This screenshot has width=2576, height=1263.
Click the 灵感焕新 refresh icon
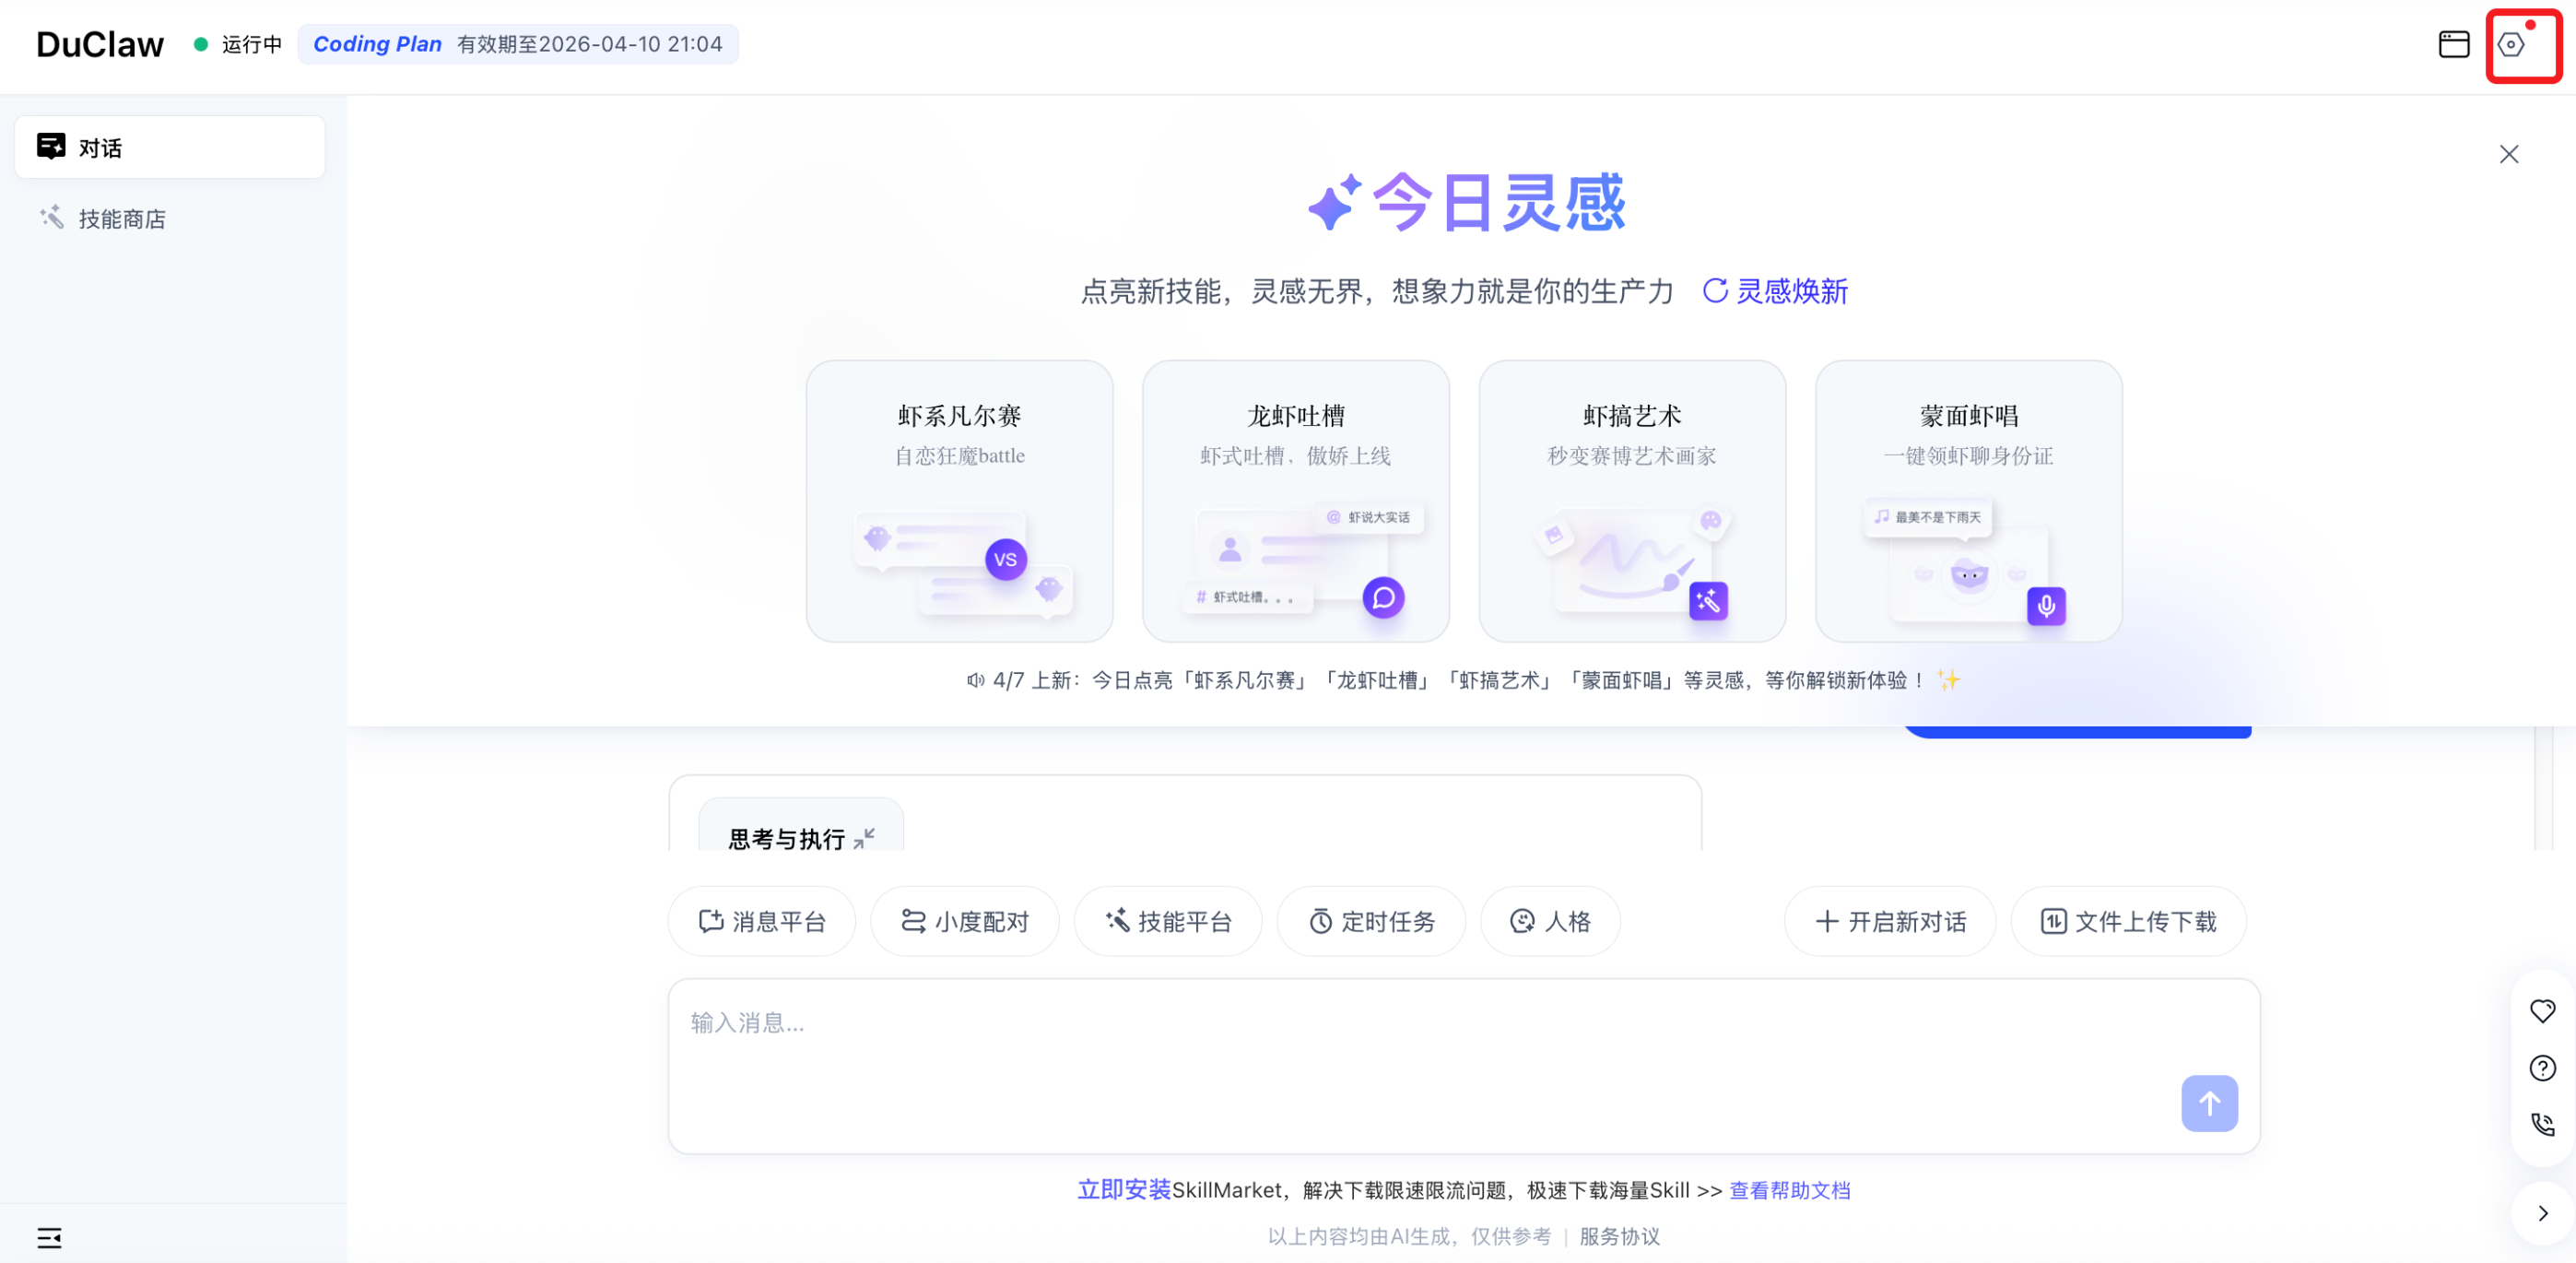[x=1715, y=291]
